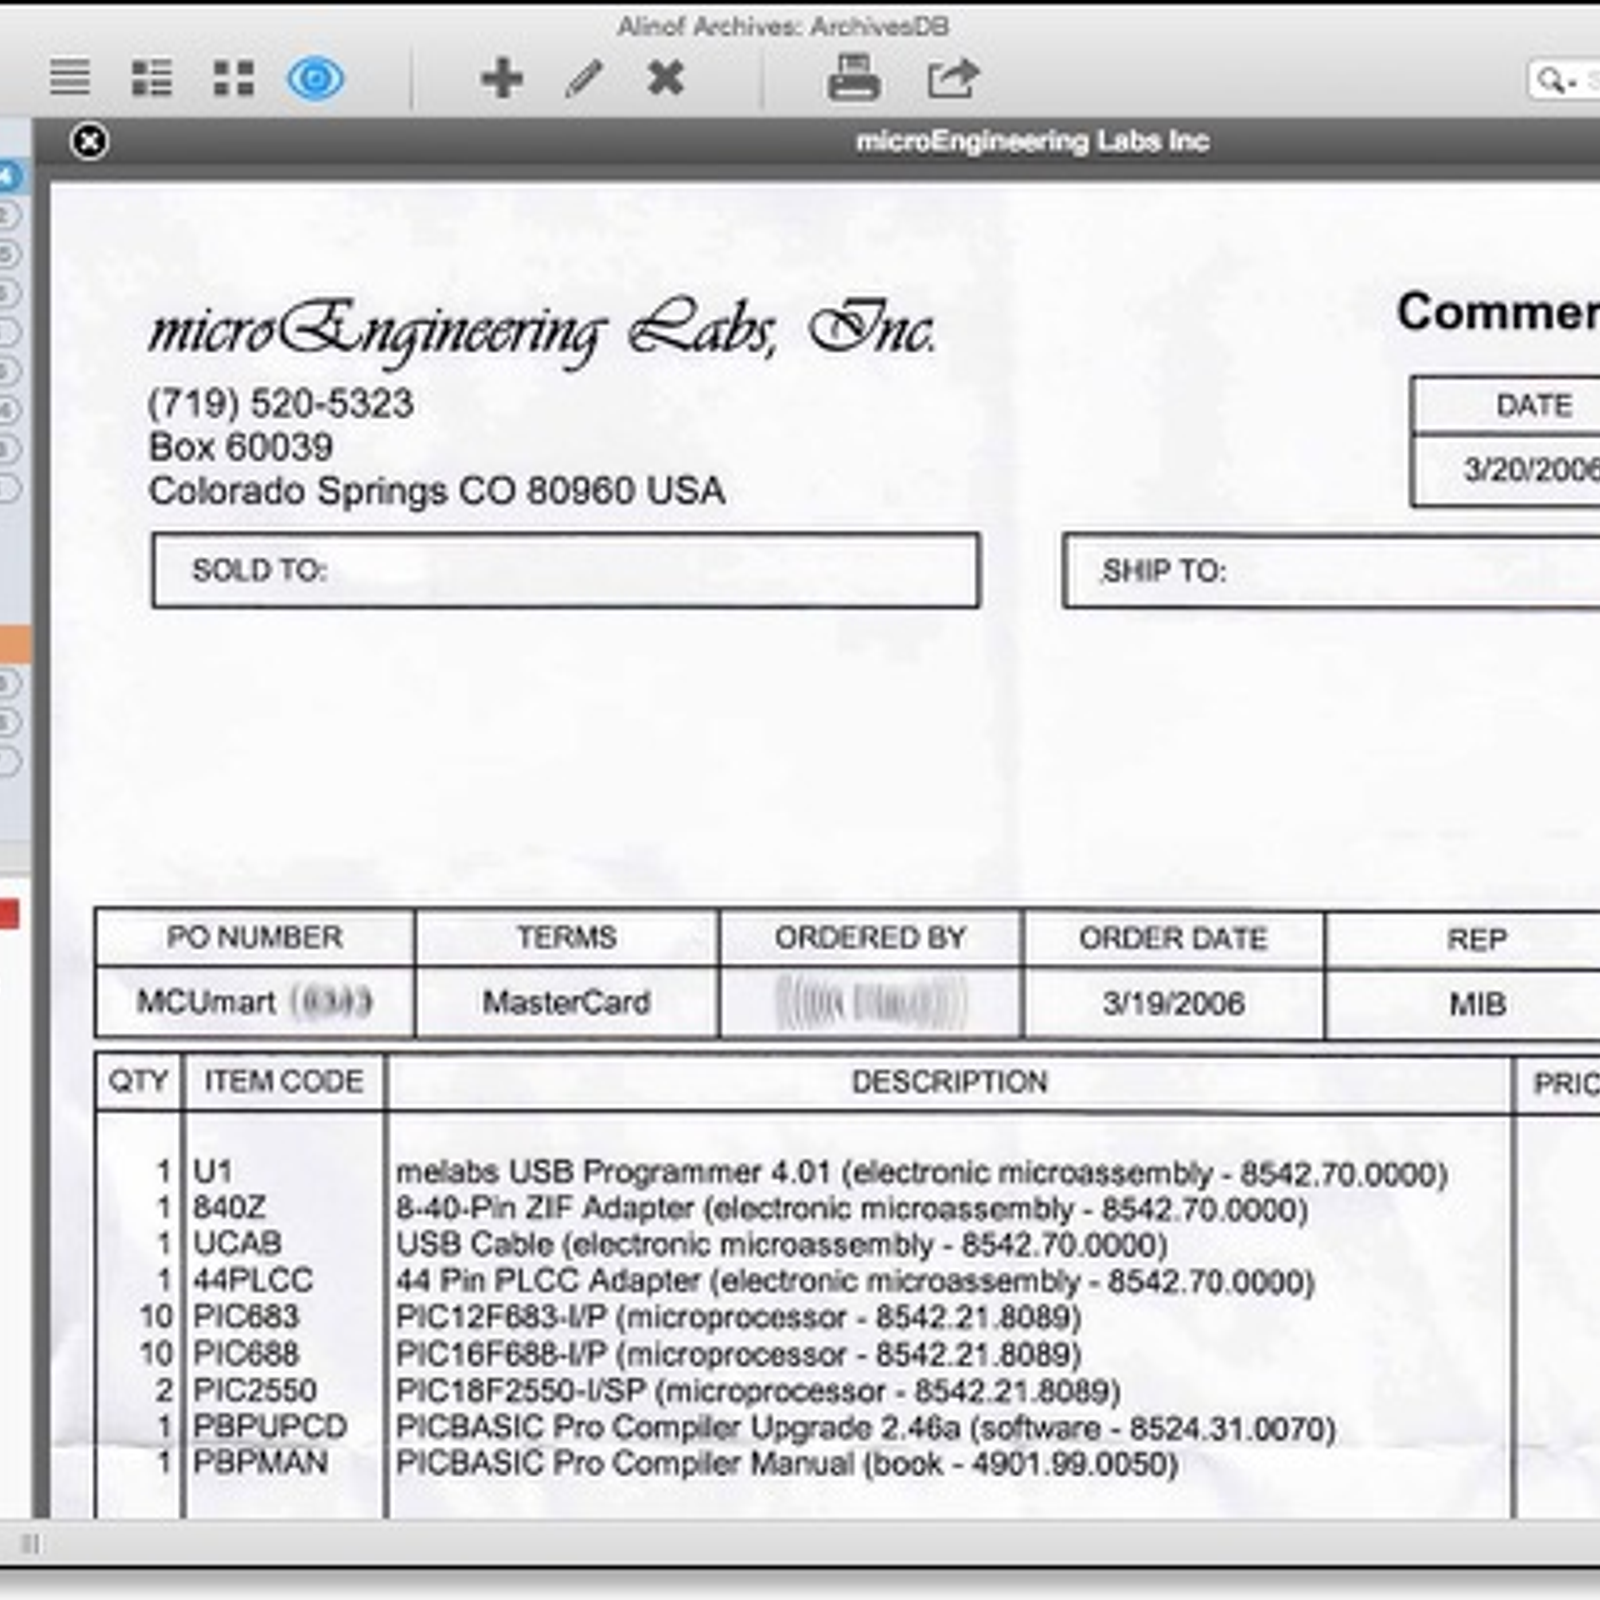The width and height of the screenshot is (1600, 1600).
Task: Click the melabs USB Programmer 4.01 description
Action: [922, 1172]
